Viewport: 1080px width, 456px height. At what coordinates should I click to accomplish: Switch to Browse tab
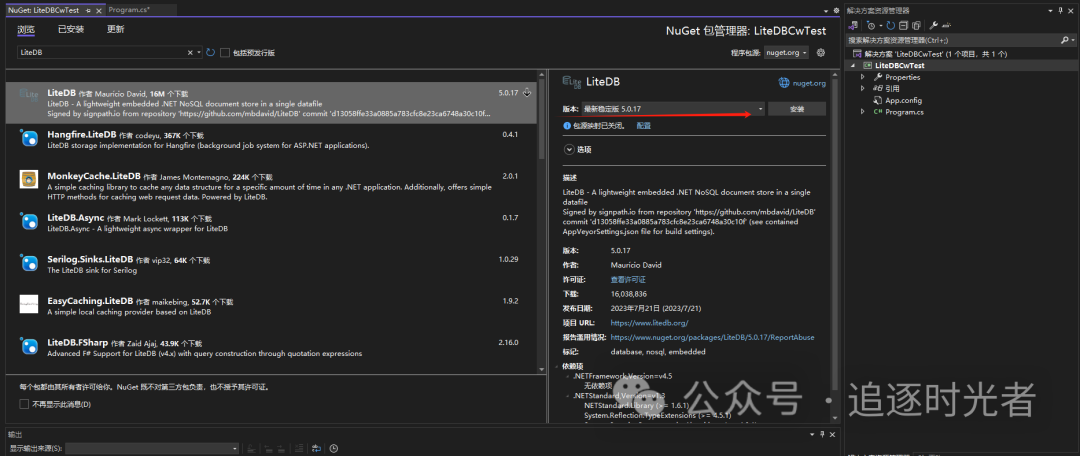(26, 29)
